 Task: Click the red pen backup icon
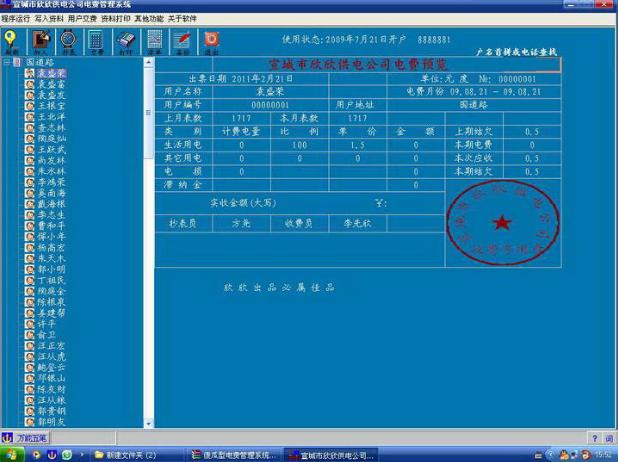pos(182,40)
